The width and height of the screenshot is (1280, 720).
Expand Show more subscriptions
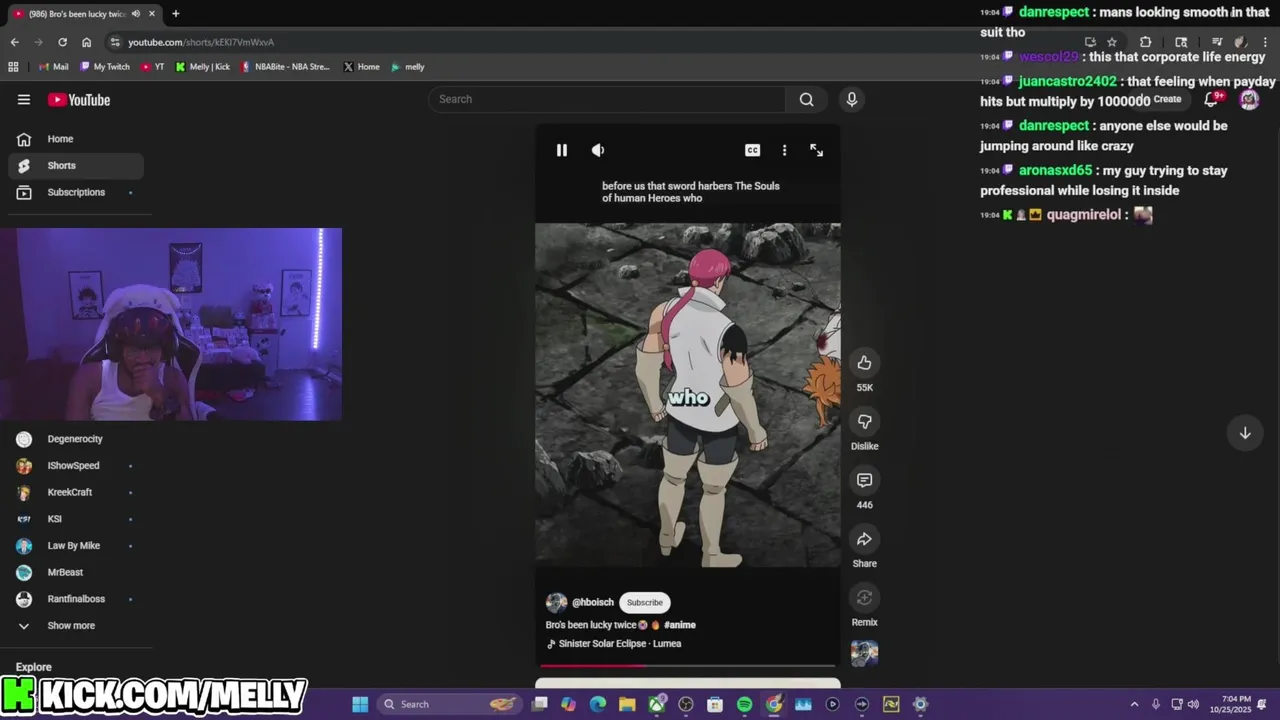76,626
